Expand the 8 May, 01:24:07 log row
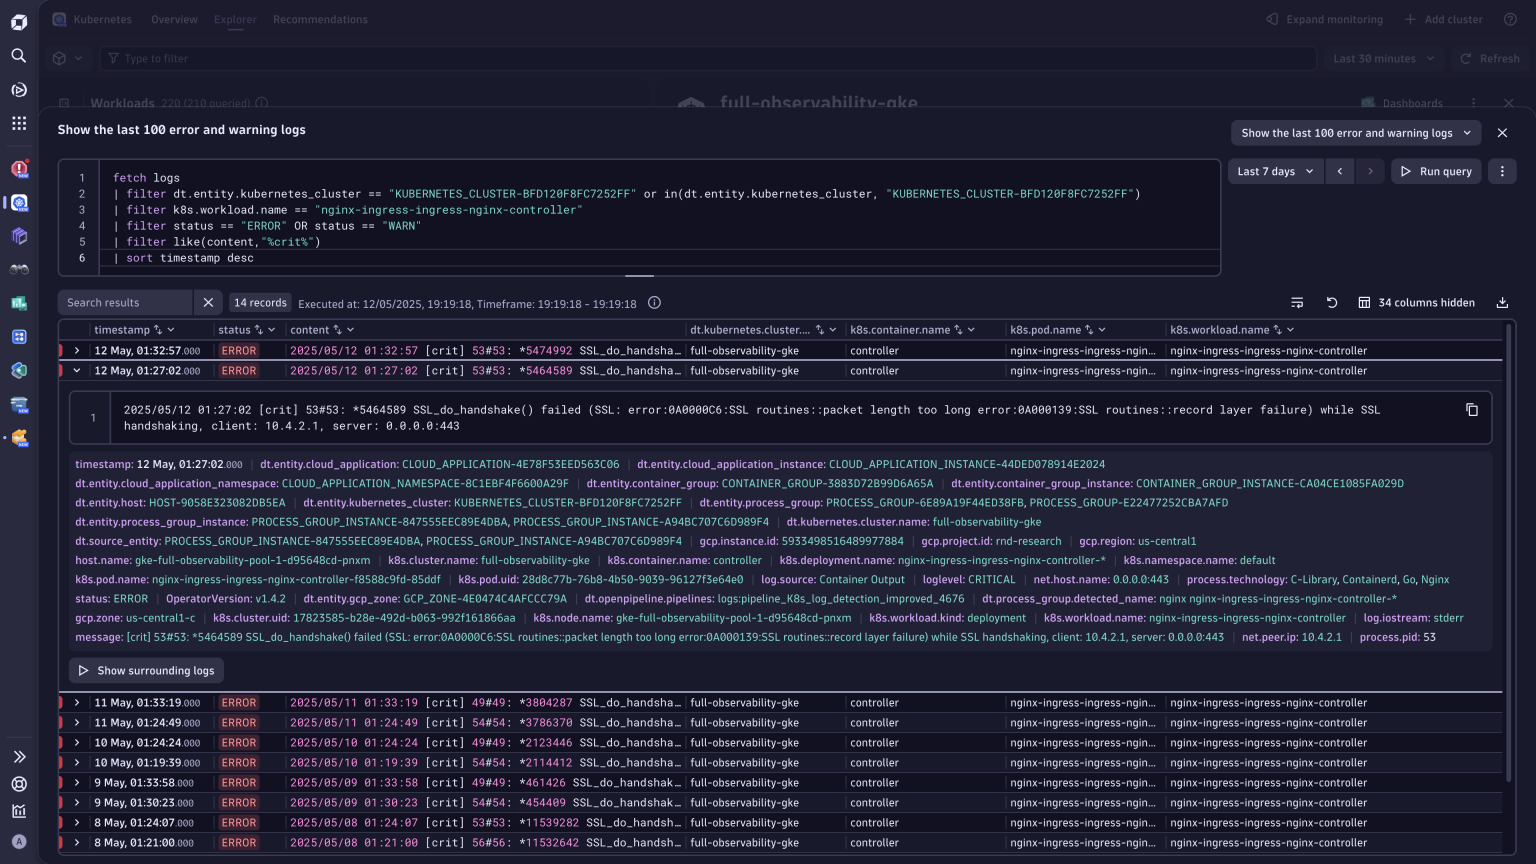Viewport: 1536px width, 864px height. click(x=76, y=823)
